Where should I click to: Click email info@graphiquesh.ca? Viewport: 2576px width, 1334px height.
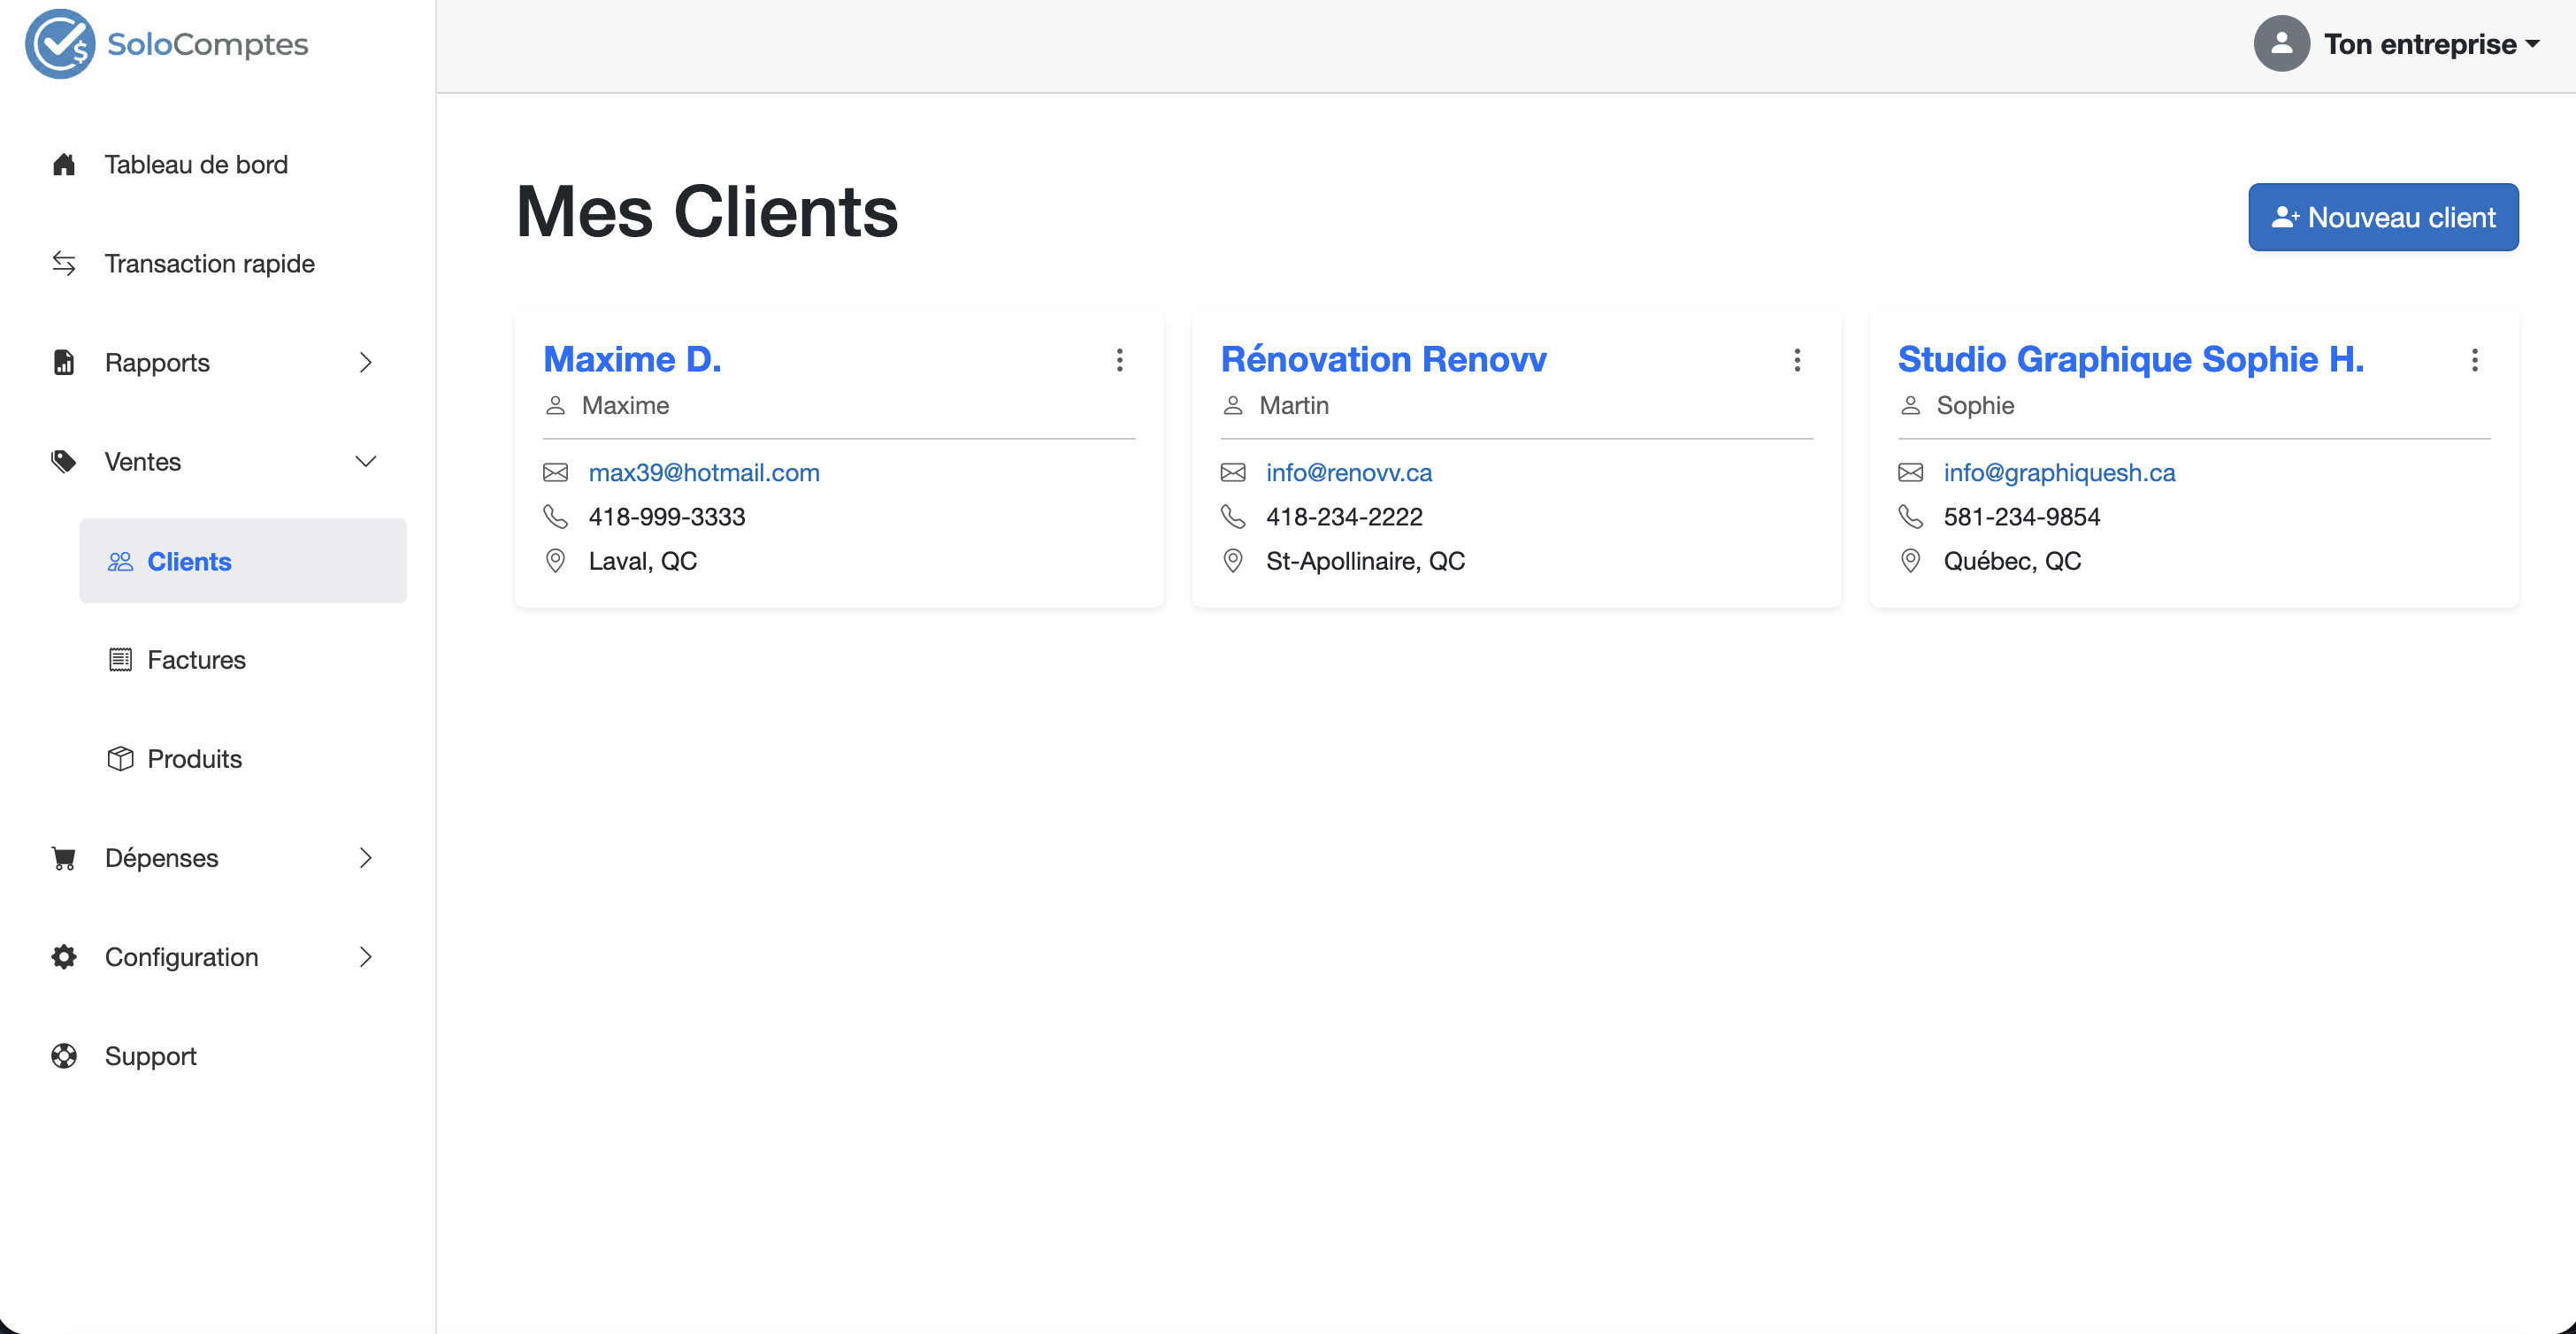2059,472
